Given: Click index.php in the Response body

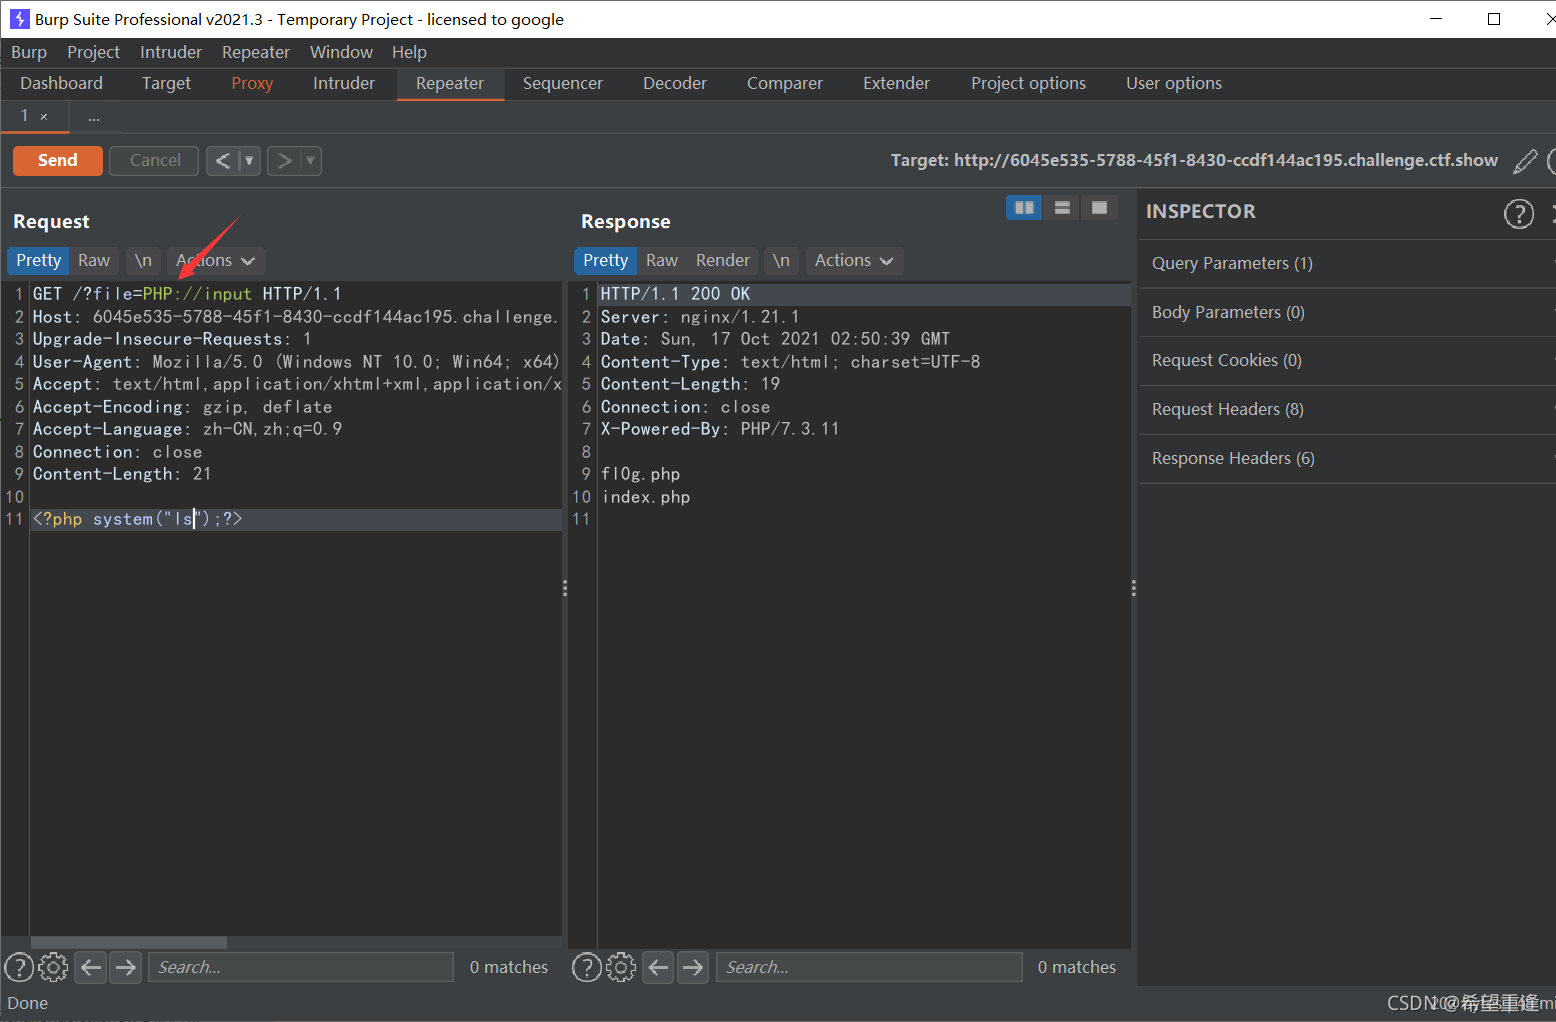Looking at the screenshot, I should (x=645, y=497).
